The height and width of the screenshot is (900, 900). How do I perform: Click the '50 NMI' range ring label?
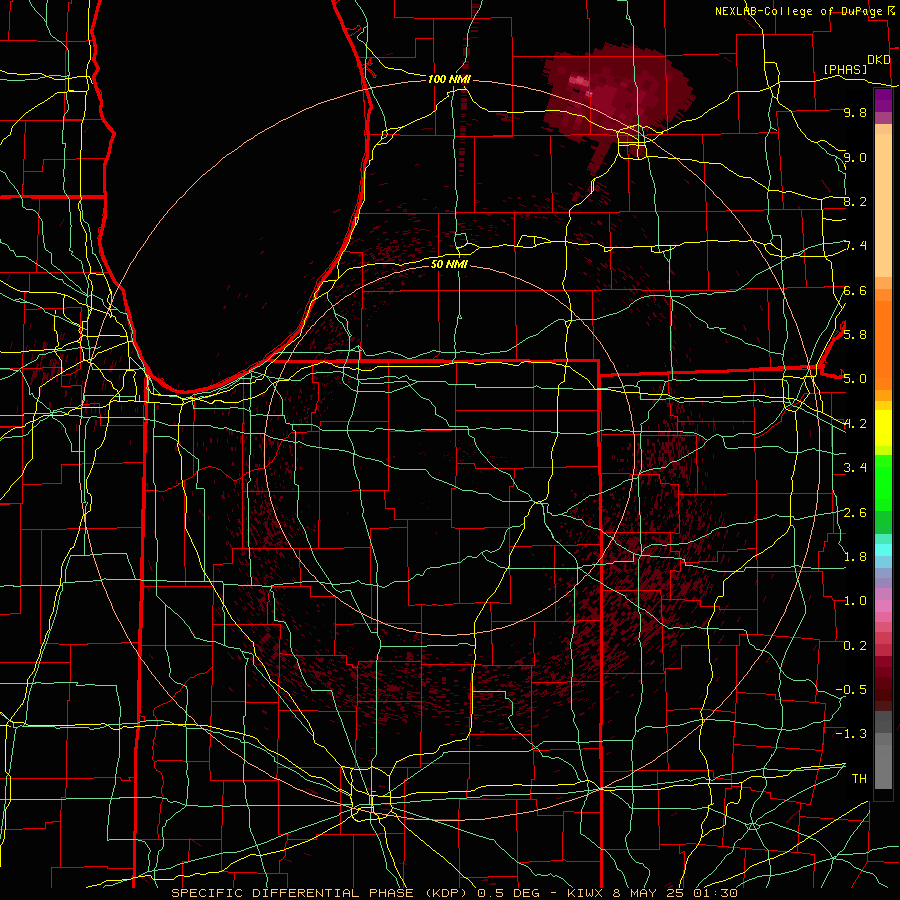point(449,264)
